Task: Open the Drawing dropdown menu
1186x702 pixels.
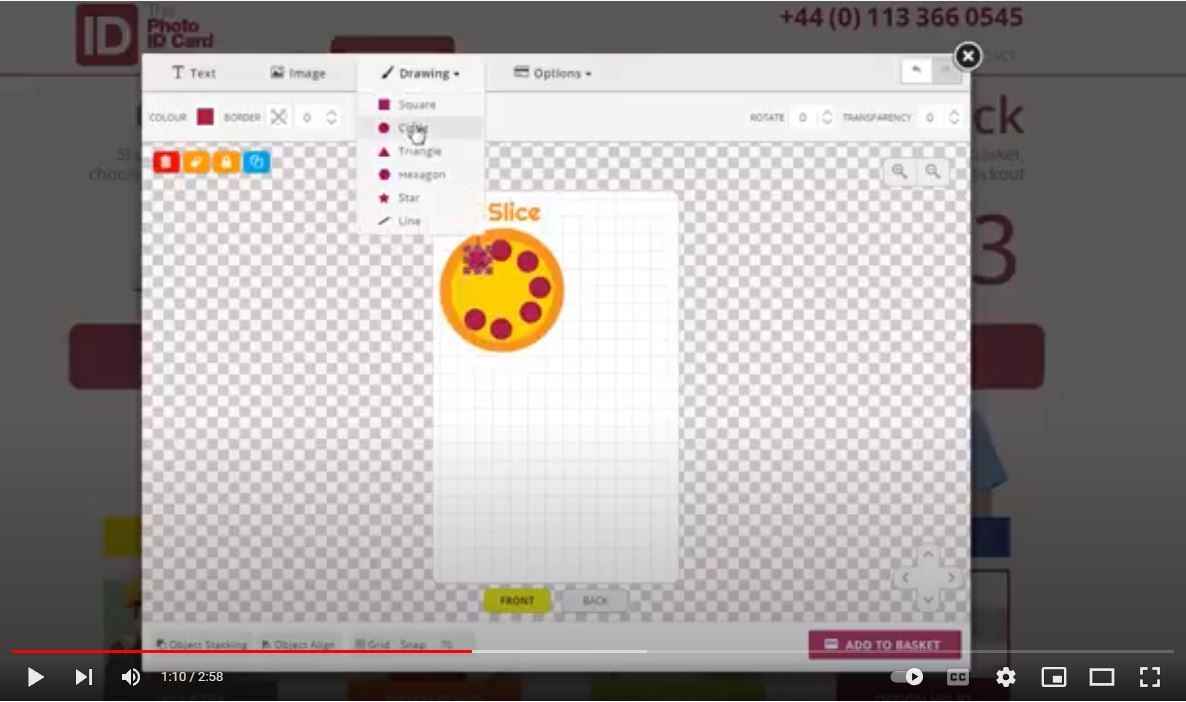Action: [x=420, y=72]
